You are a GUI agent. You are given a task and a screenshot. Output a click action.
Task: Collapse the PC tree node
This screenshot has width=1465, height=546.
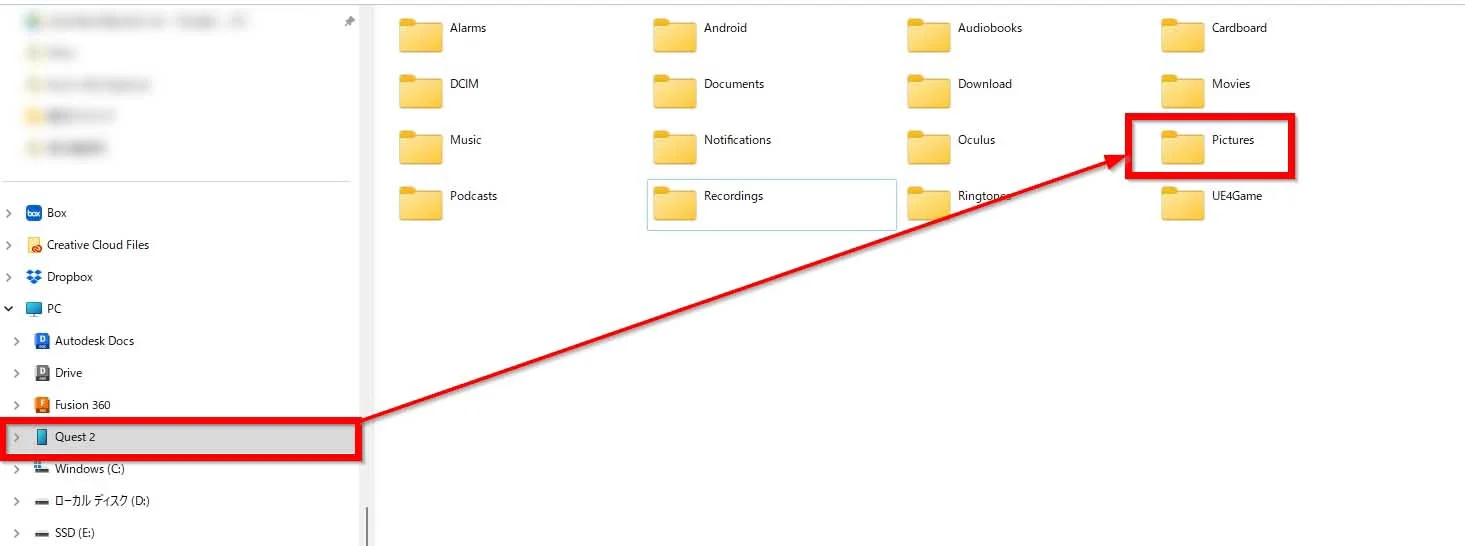[9, 309]
